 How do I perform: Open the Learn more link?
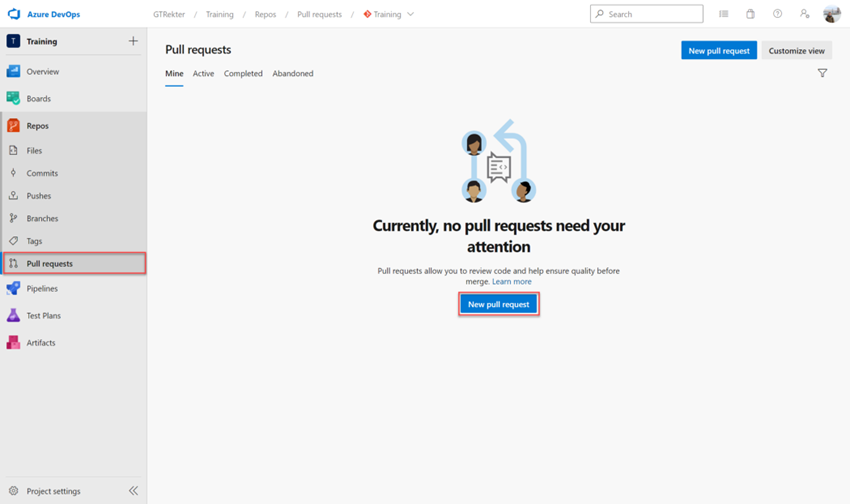(x=512, y=282)
